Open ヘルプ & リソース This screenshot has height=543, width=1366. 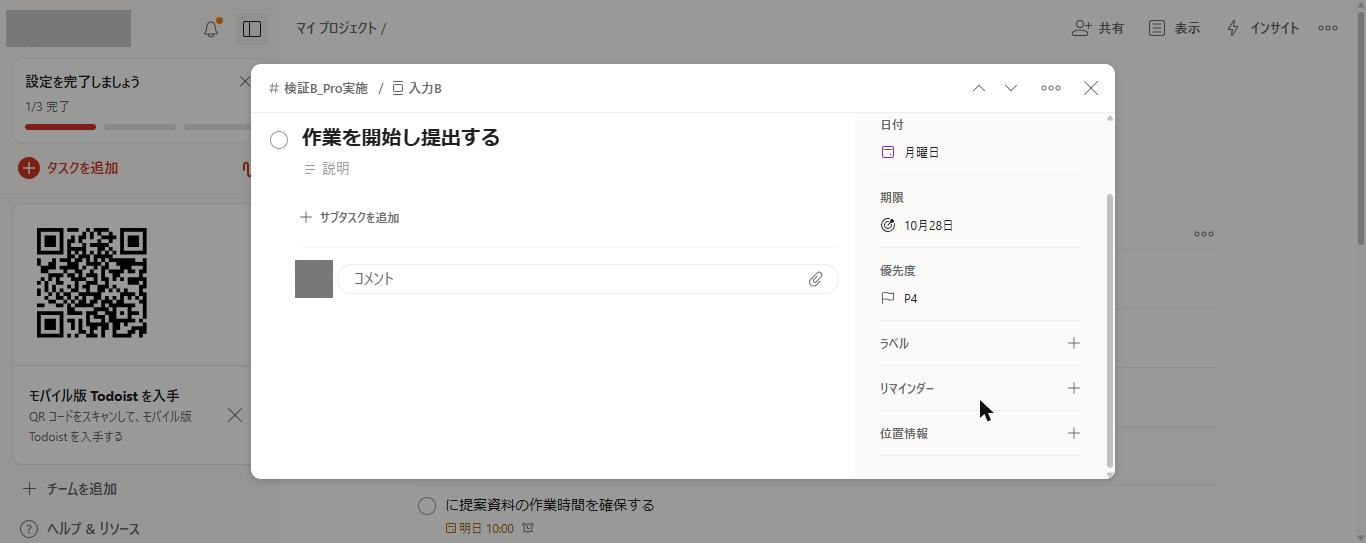(81, 529)
